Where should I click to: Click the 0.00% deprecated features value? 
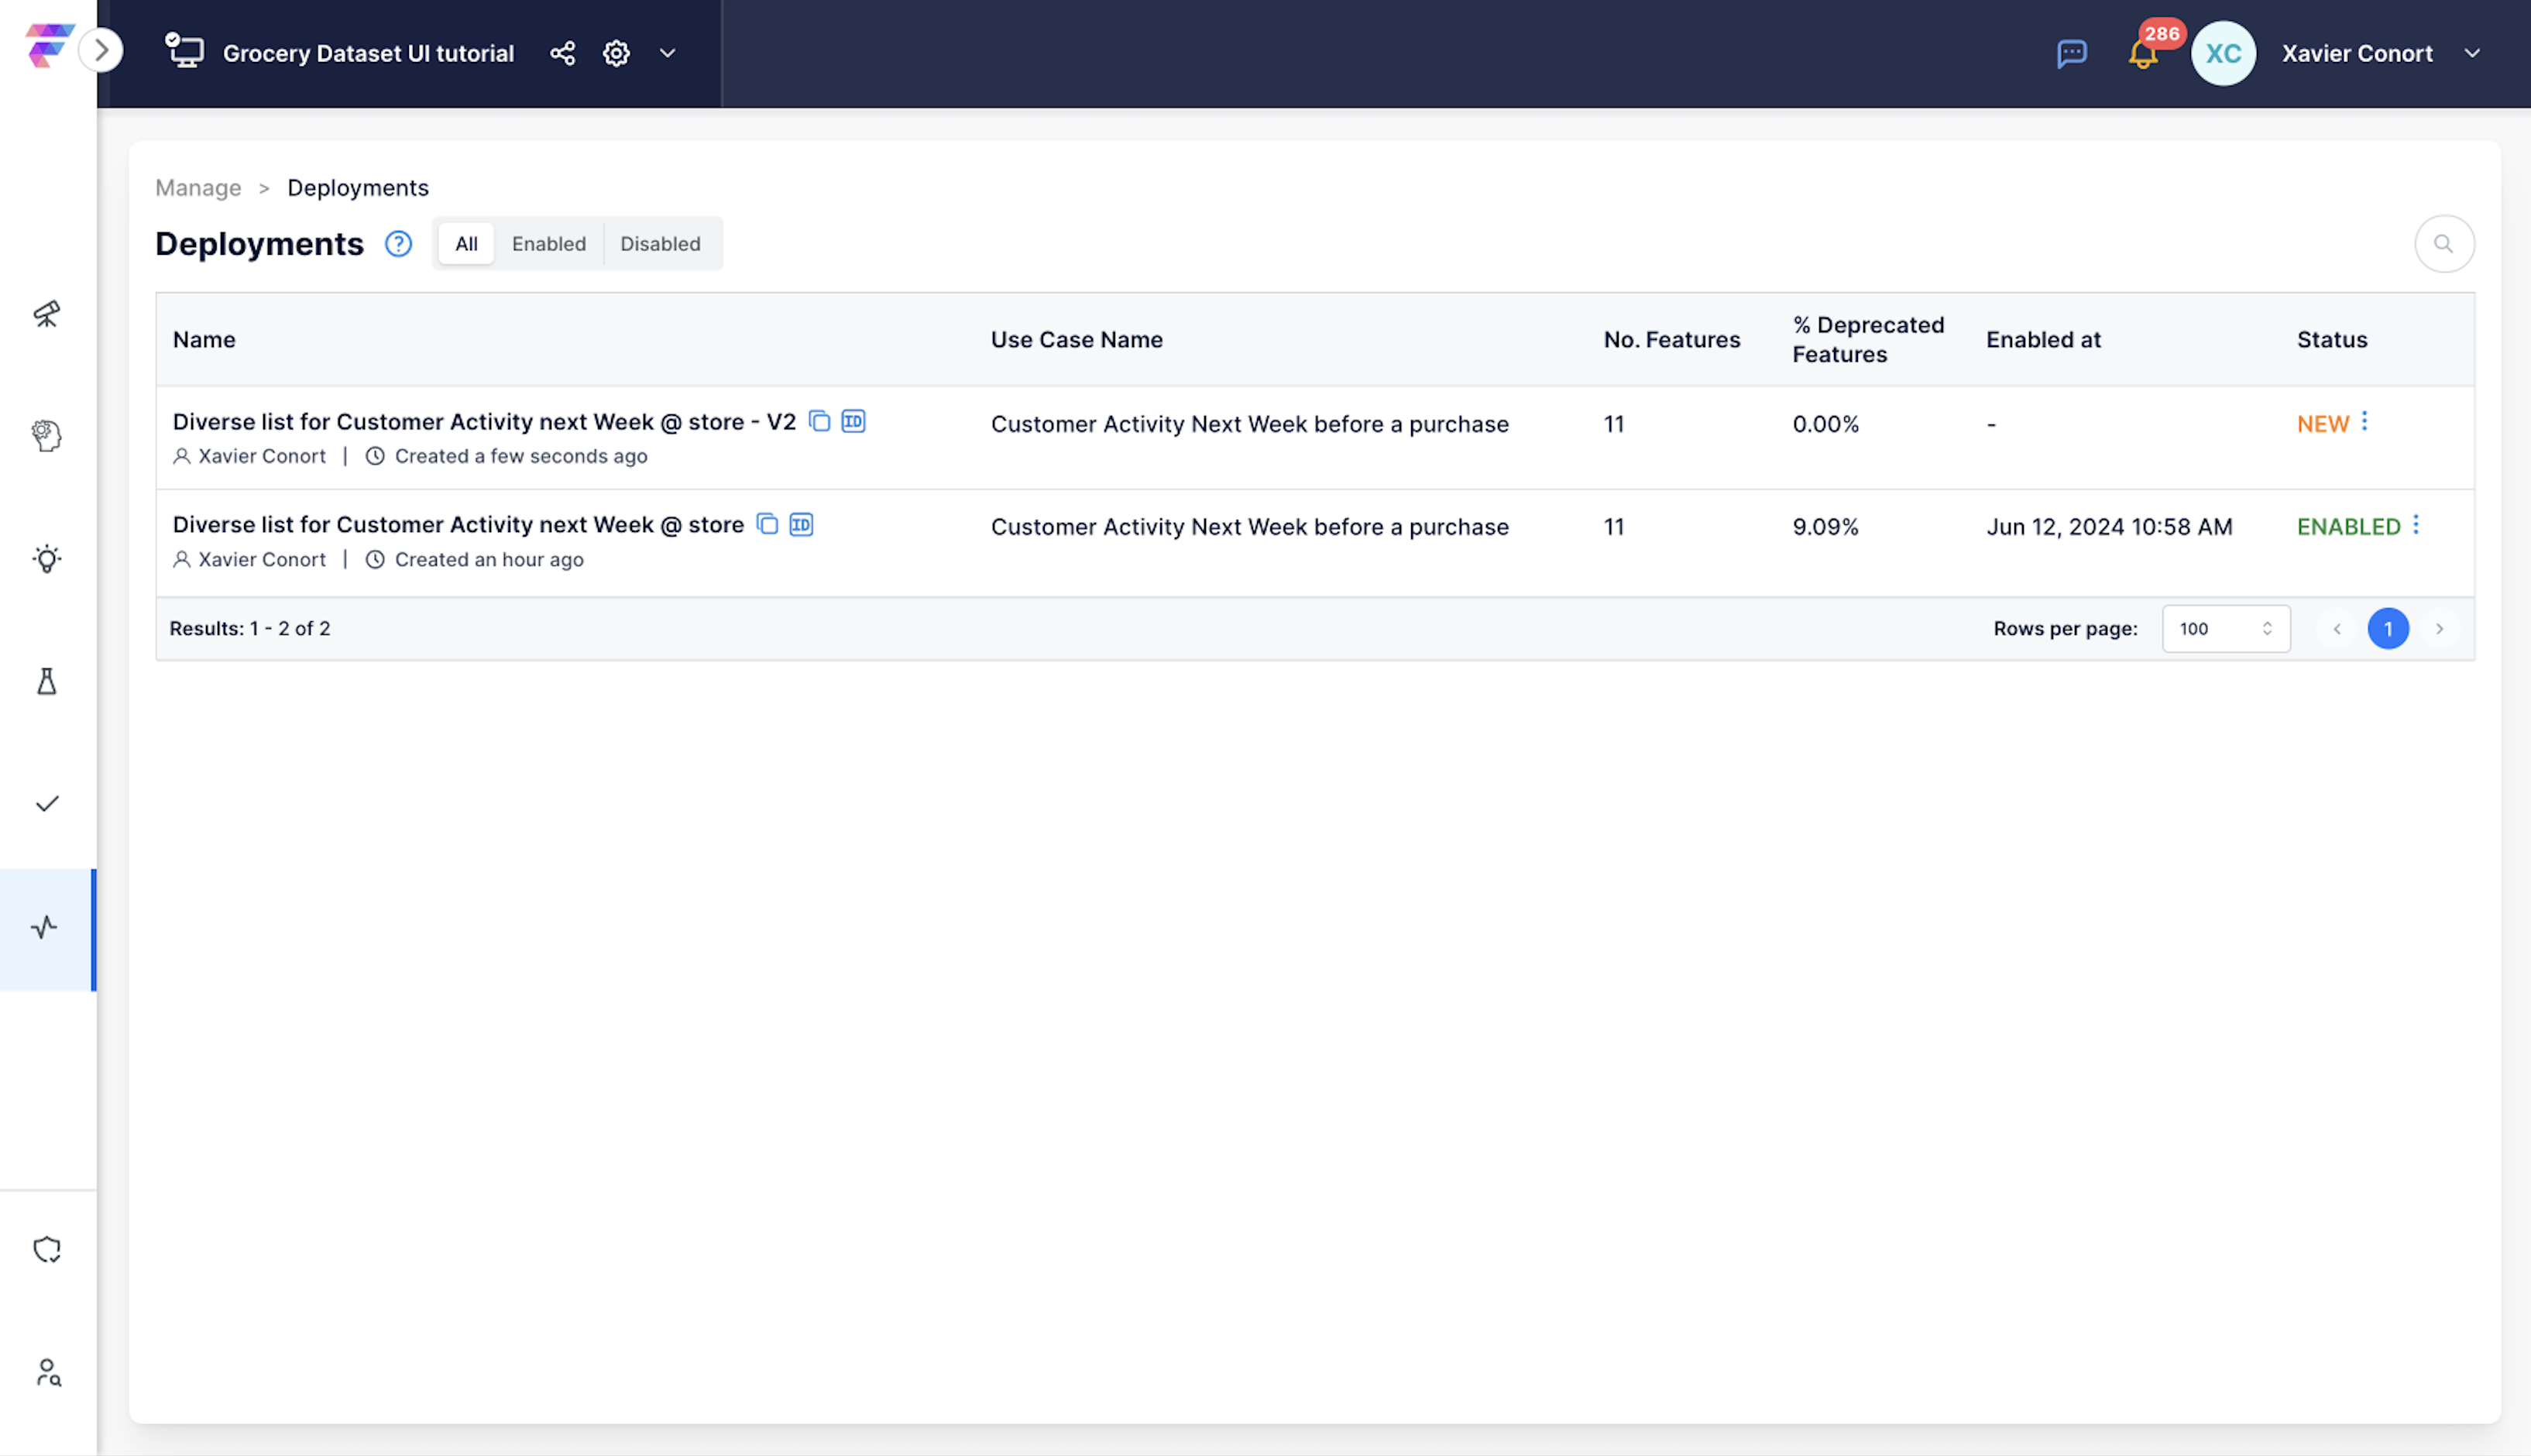coord(1825,424)
